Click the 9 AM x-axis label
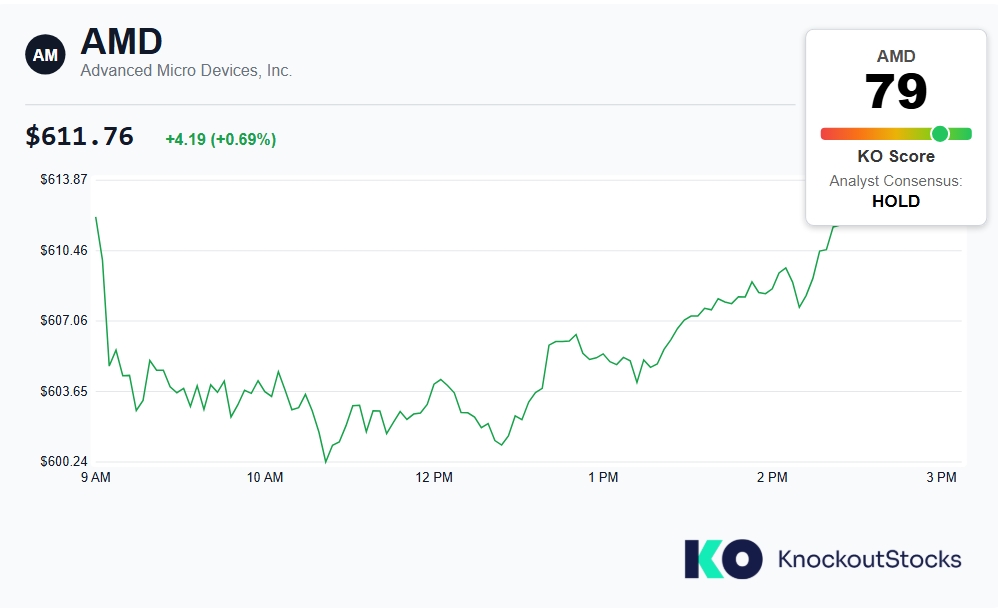Image resolution: width=998 pixels, height=611 pixels. (95, 477)
